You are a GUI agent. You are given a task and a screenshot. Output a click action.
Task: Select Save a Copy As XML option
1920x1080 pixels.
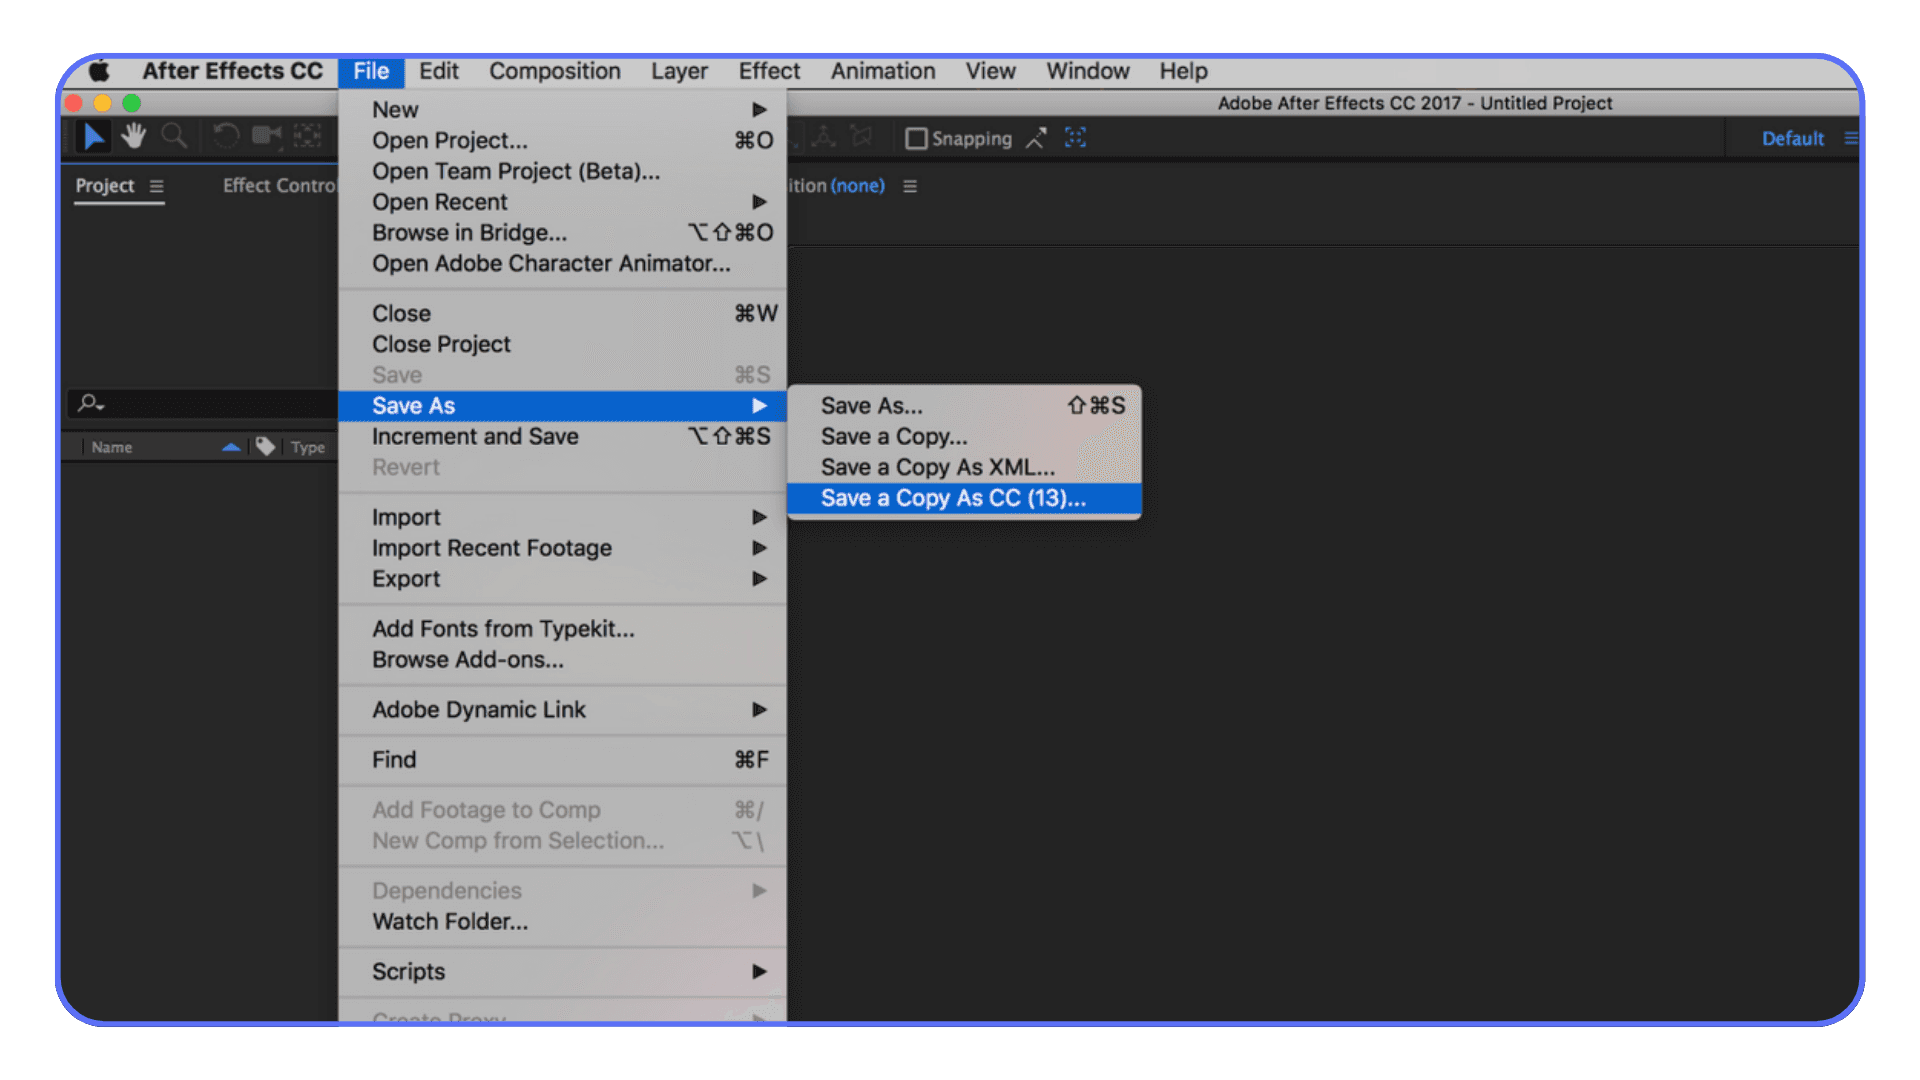[937, 467]
